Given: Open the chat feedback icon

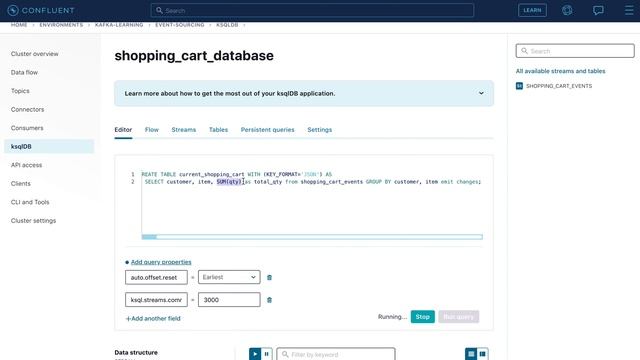Looking at the screenshot, I should (x=598, y=10).
